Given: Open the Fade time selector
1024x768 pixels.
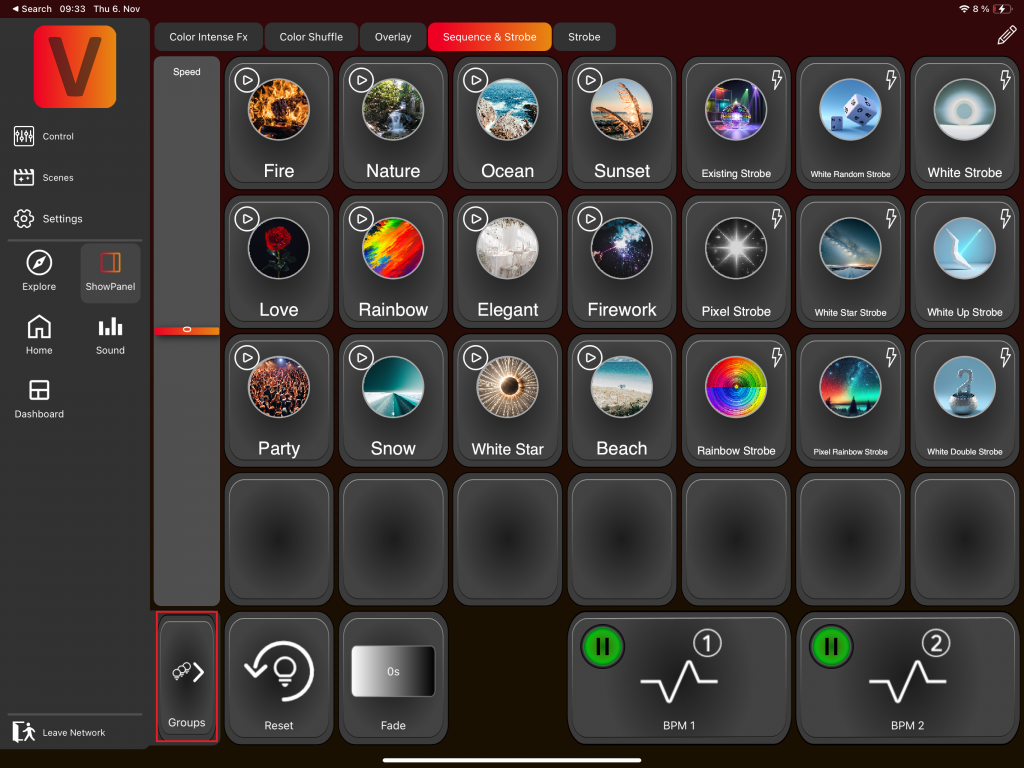Looking at the screenshot, I should point(393,672).
